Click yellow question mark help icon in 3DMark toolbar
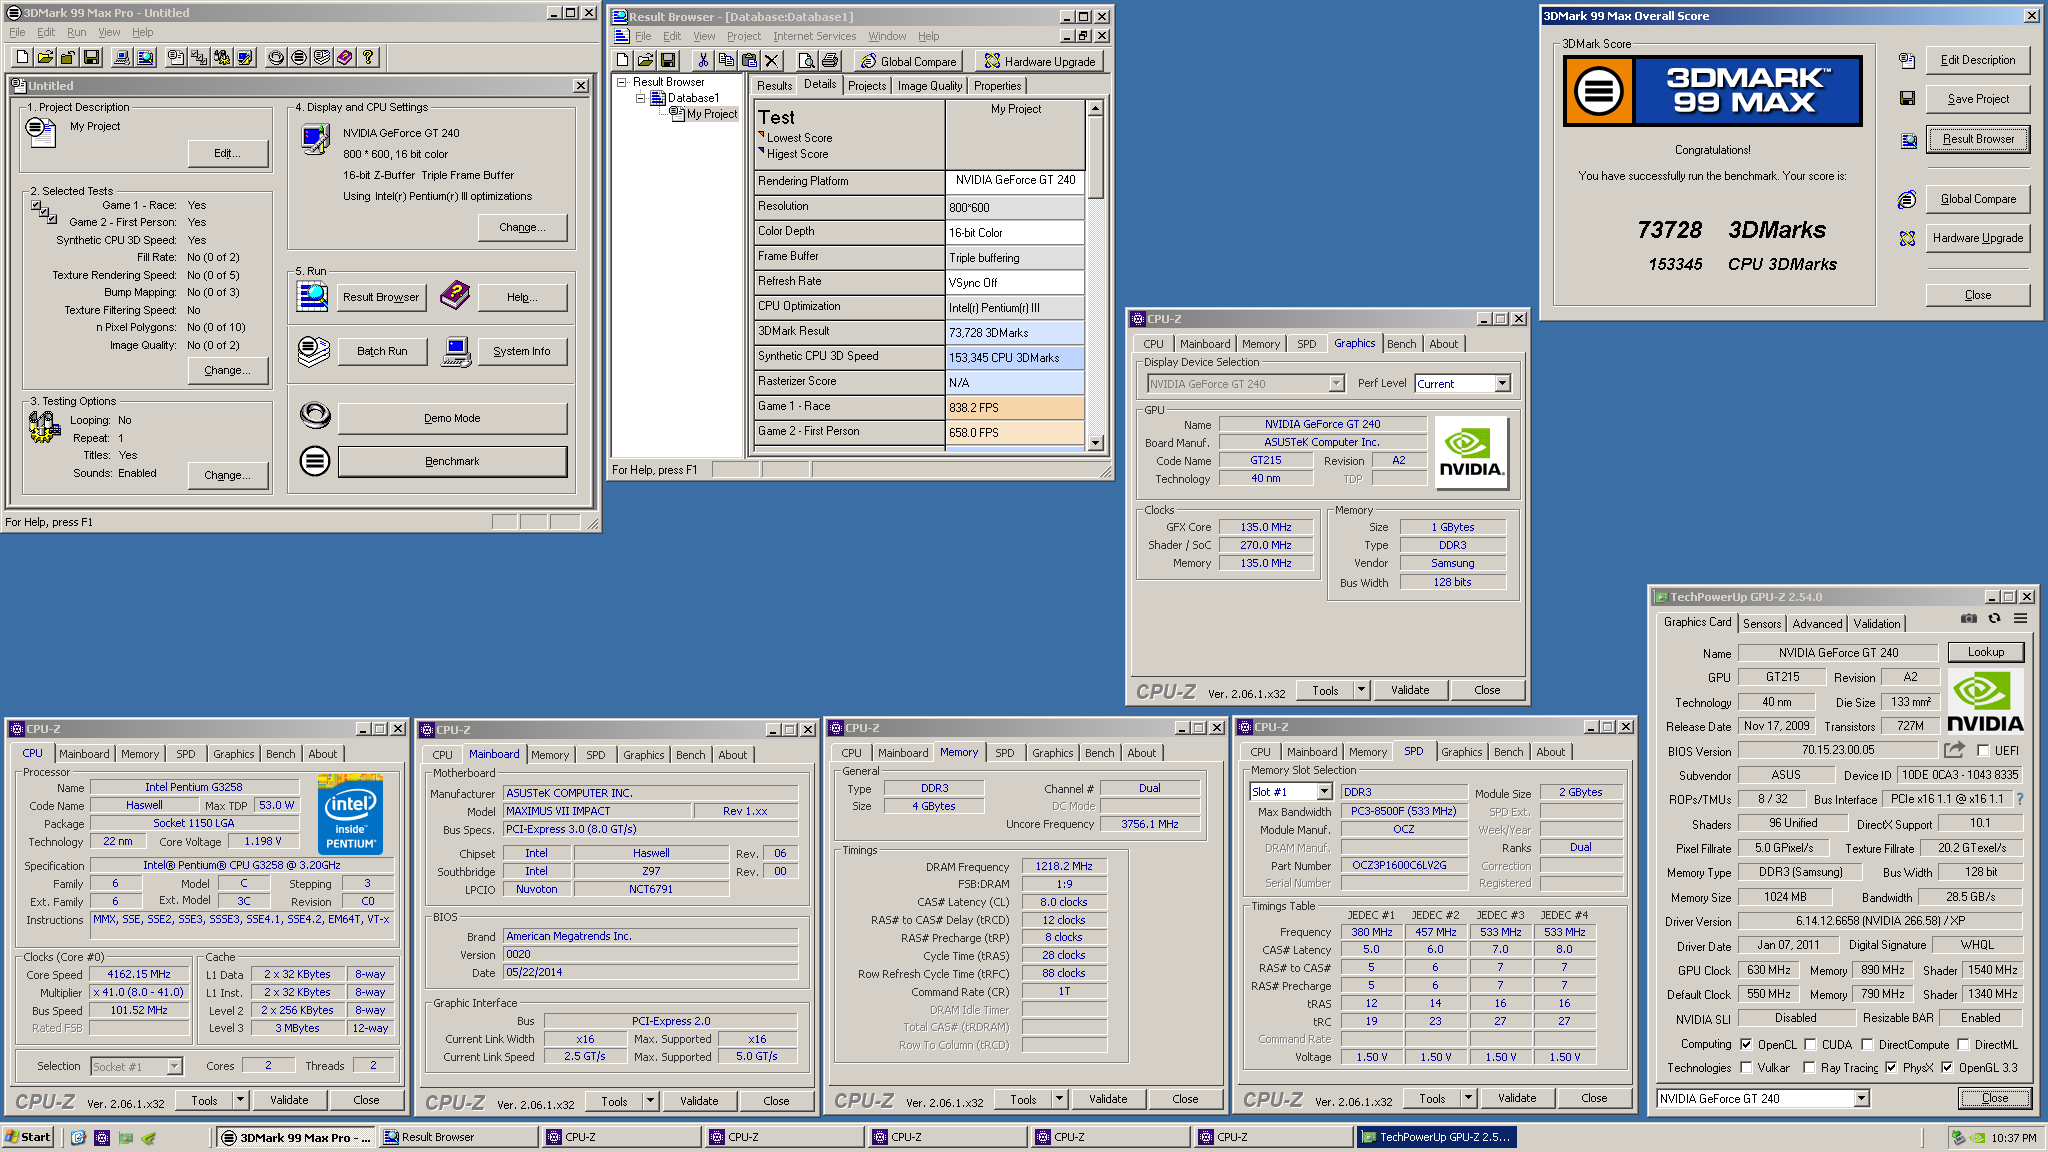 click(x=367, y=57)
